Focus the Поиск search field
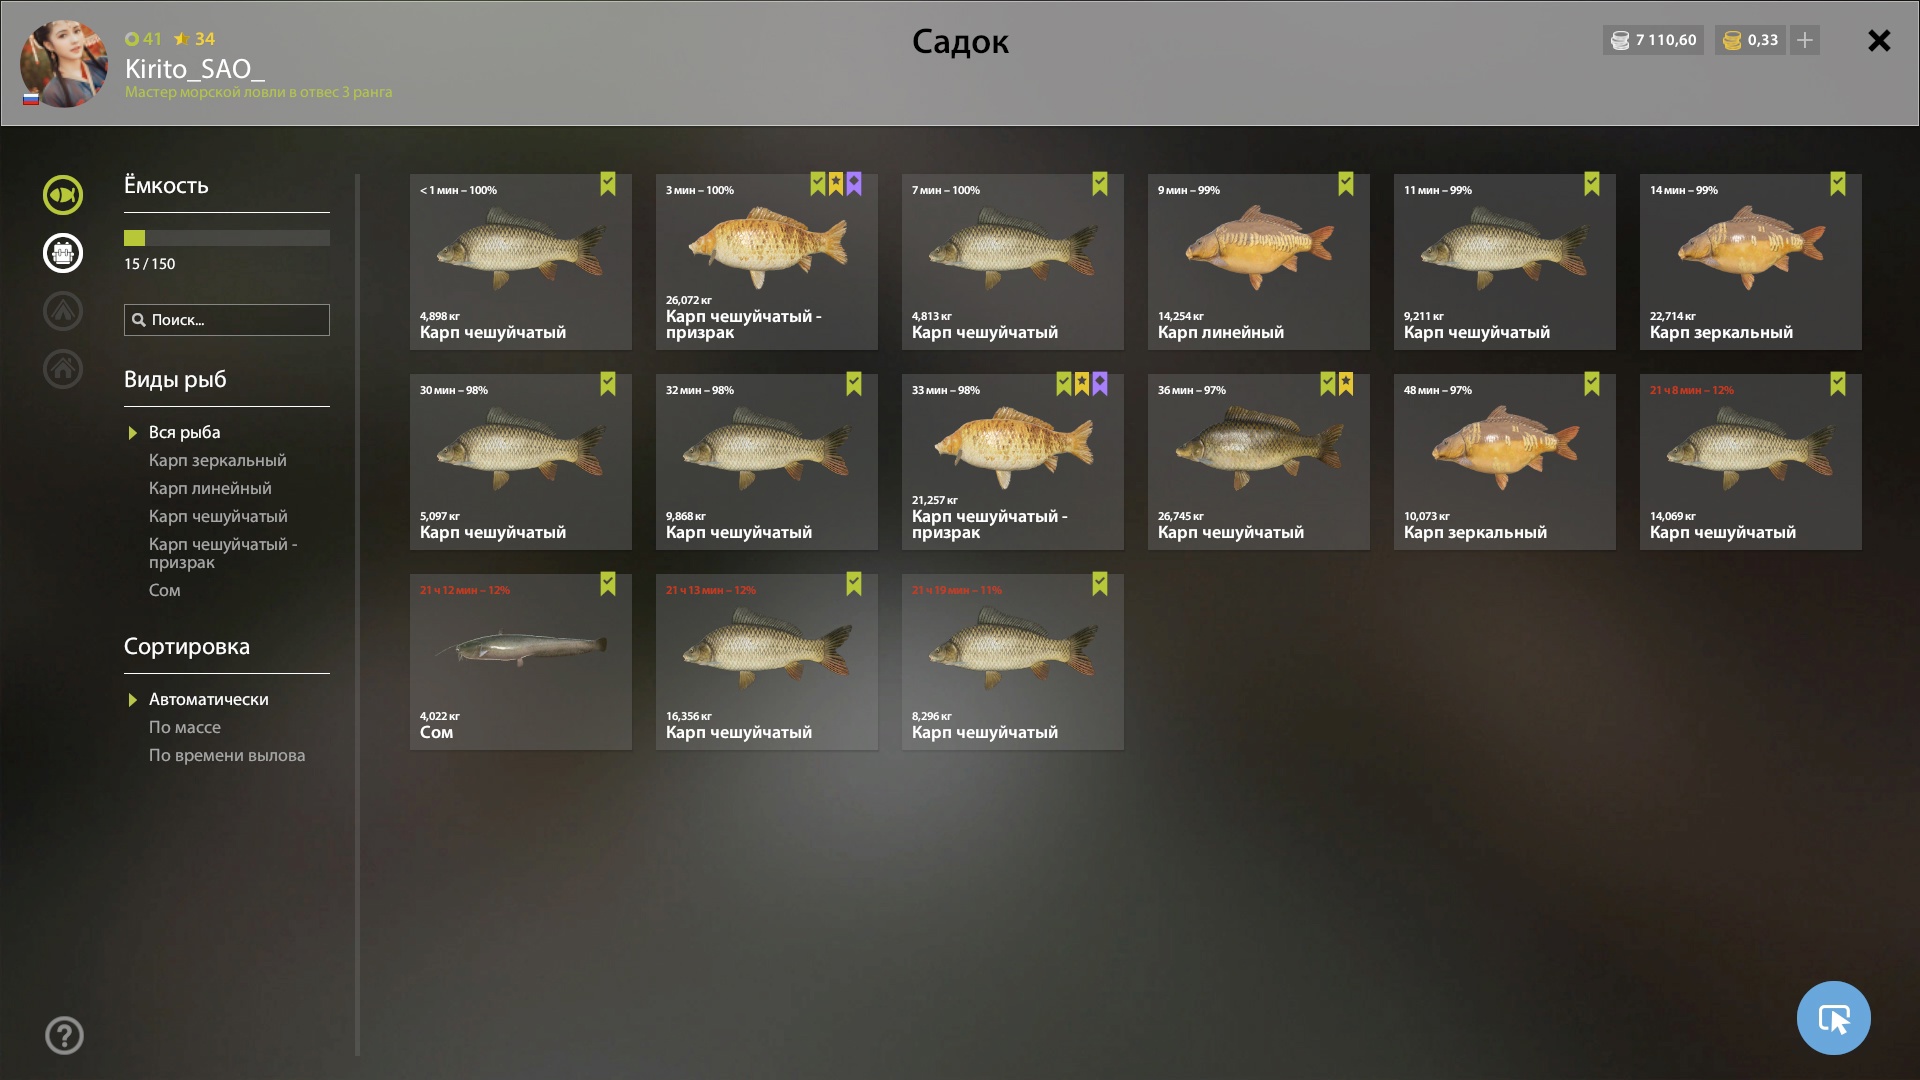 point(227,320)
